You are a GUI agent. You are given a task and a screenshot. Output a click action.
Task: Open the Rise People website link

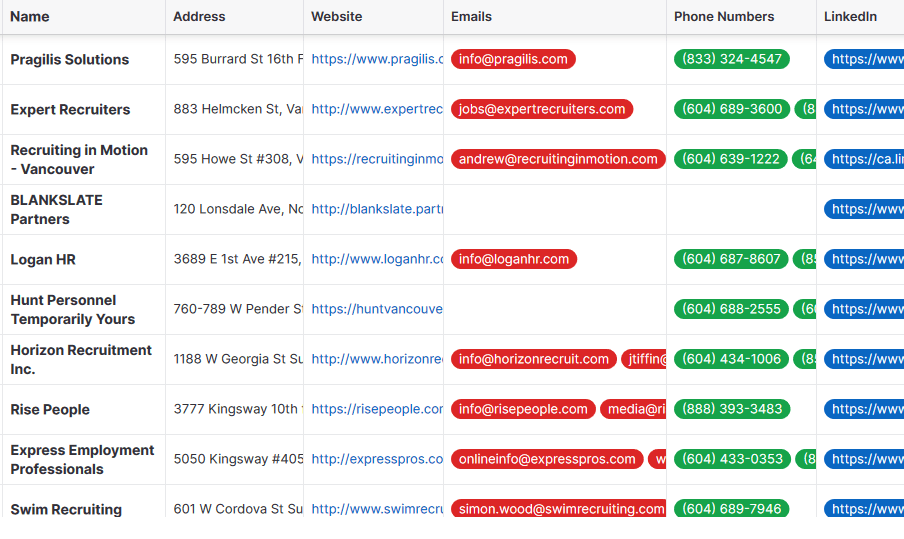click(x=377, y=409)
